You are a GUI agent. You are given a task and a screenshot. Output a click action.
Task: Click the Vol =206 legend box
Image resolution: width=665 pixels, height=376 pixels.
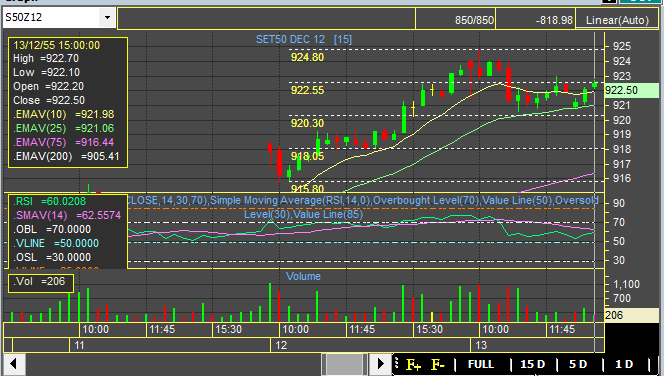click(x=41, y=283)
